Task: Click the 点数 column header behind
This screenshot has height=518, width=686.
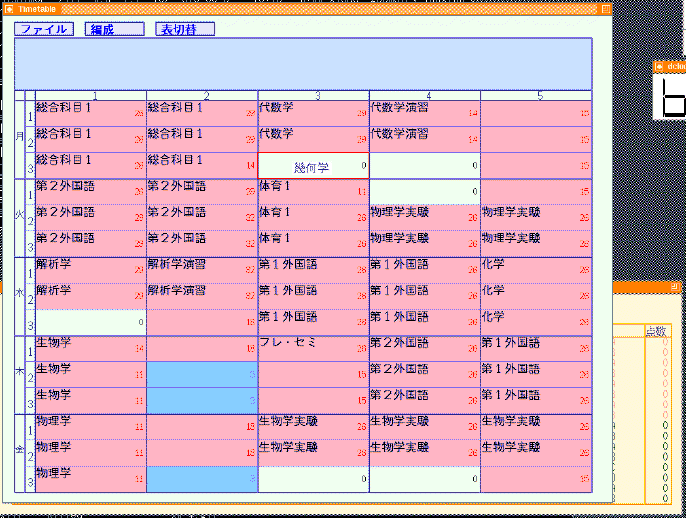Action: tap(657, 331)
